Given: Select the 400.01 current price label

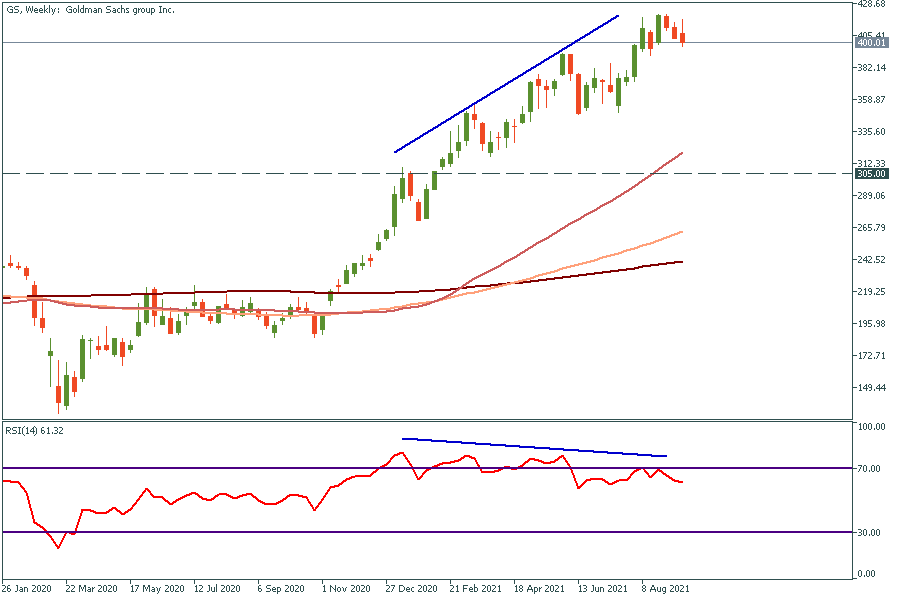Looking at the screenshot, I should [872, 43].
